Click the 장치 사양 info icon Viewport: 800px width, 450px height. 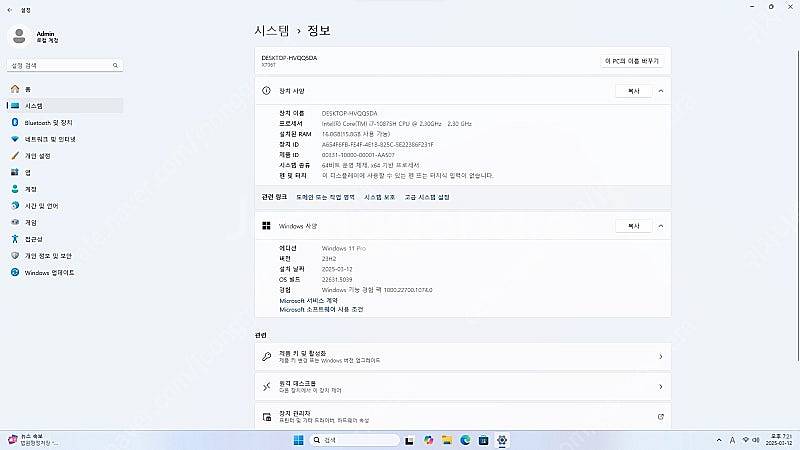pos(266,91)
